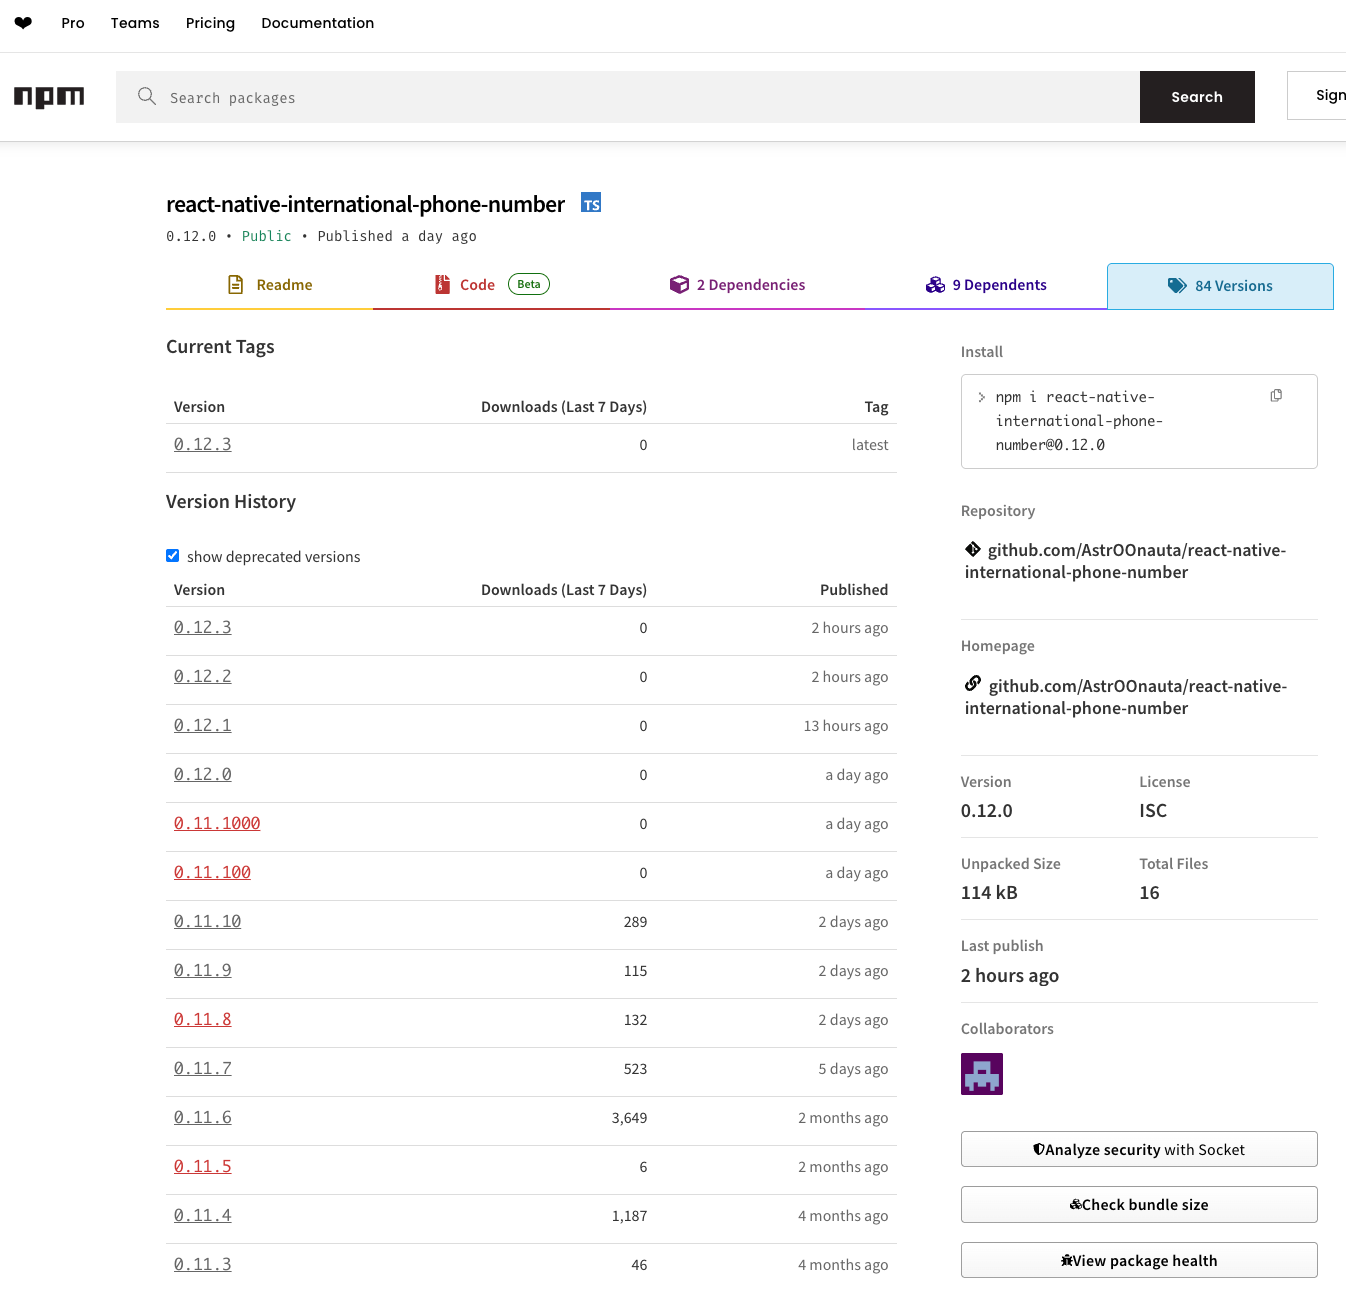The height and width of the screenshot is (1289, 1346).
Task: Click the Search button
Action: [x=1197, y=97]
